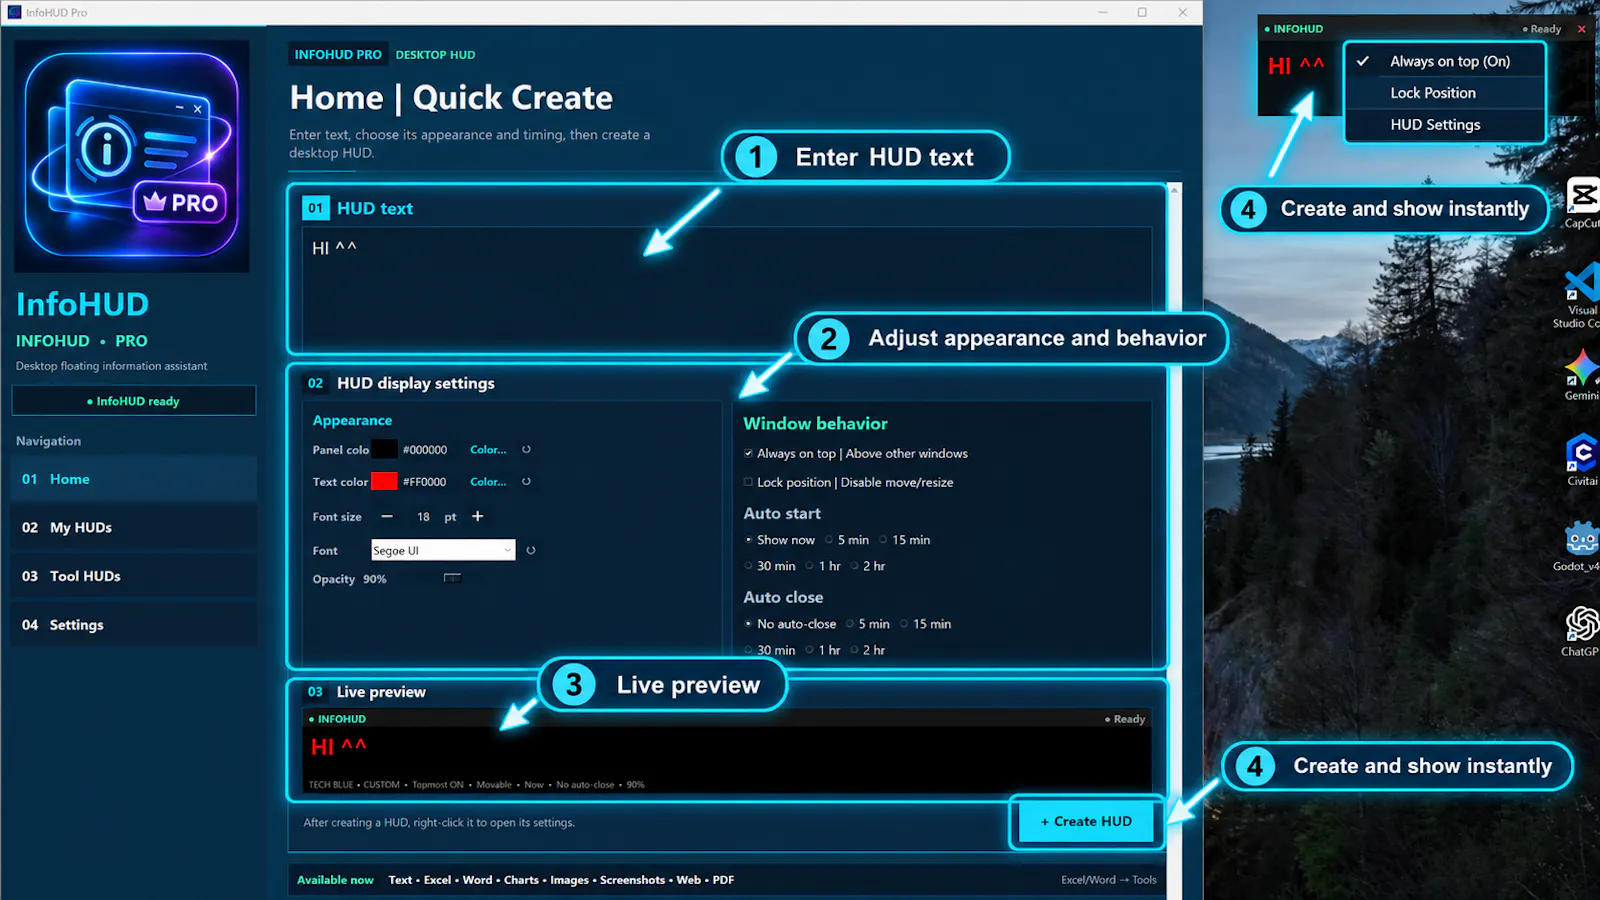Open the Godot desktop icon
Screen dimensions: 1600x900
tap(1580, 546)
